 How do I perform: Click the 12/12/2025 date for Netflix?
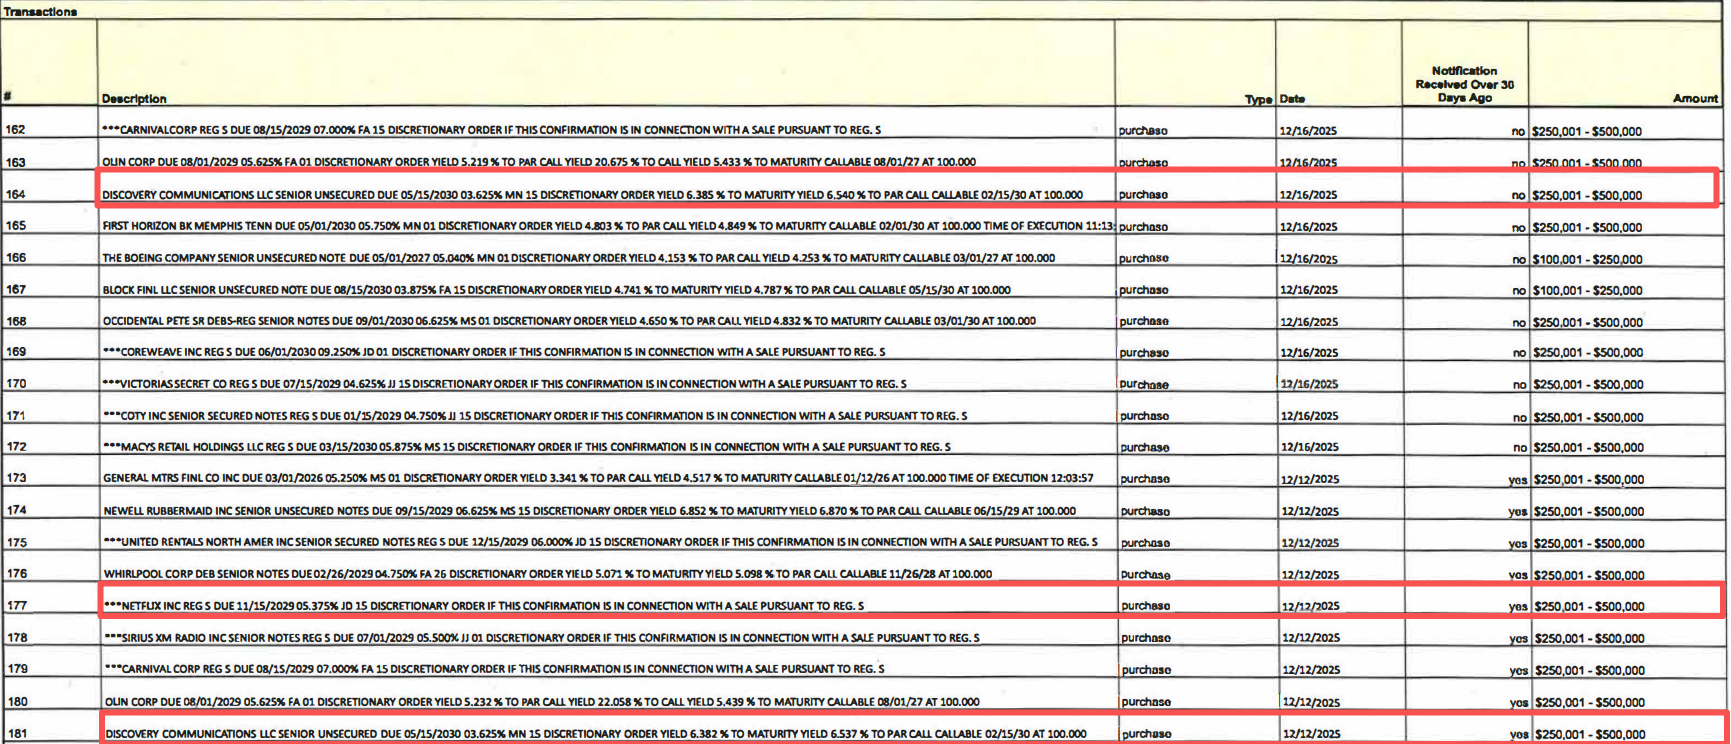coord(1311,606)
